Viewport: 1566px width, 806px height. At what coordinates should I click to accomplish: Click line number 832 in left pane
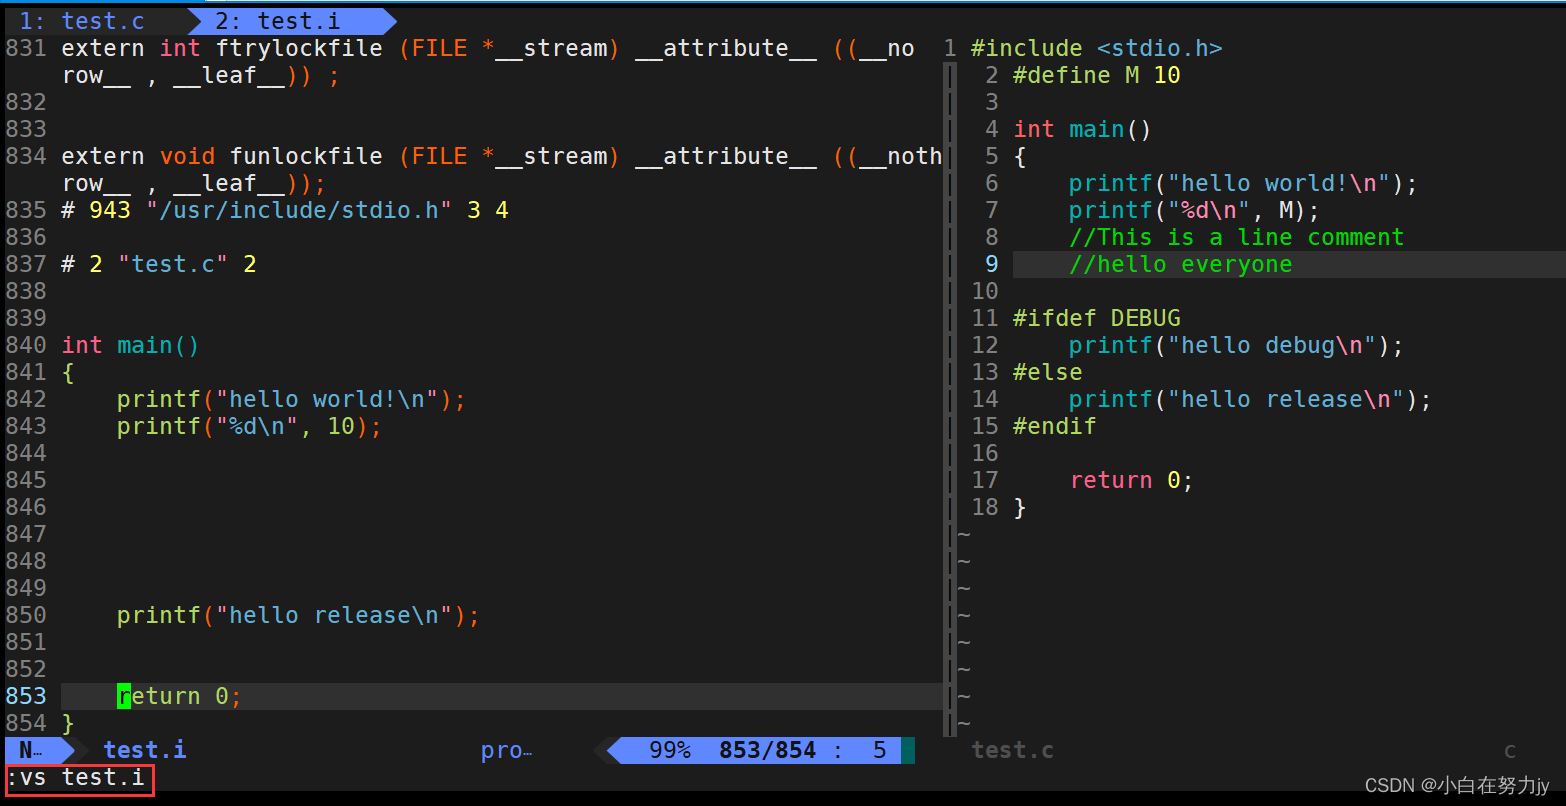coord(26,102)
